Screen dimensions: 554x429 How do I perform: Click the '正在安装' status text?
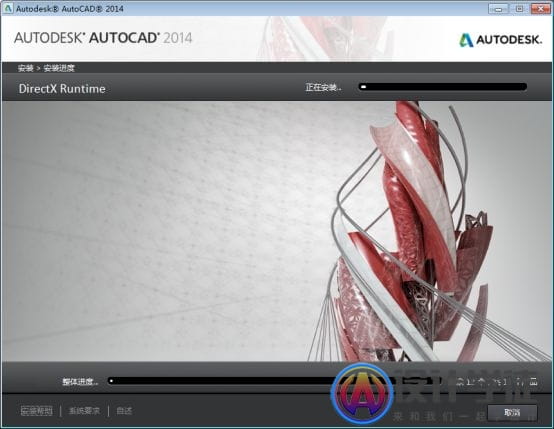pyautogui.click(x=323, y=87)
